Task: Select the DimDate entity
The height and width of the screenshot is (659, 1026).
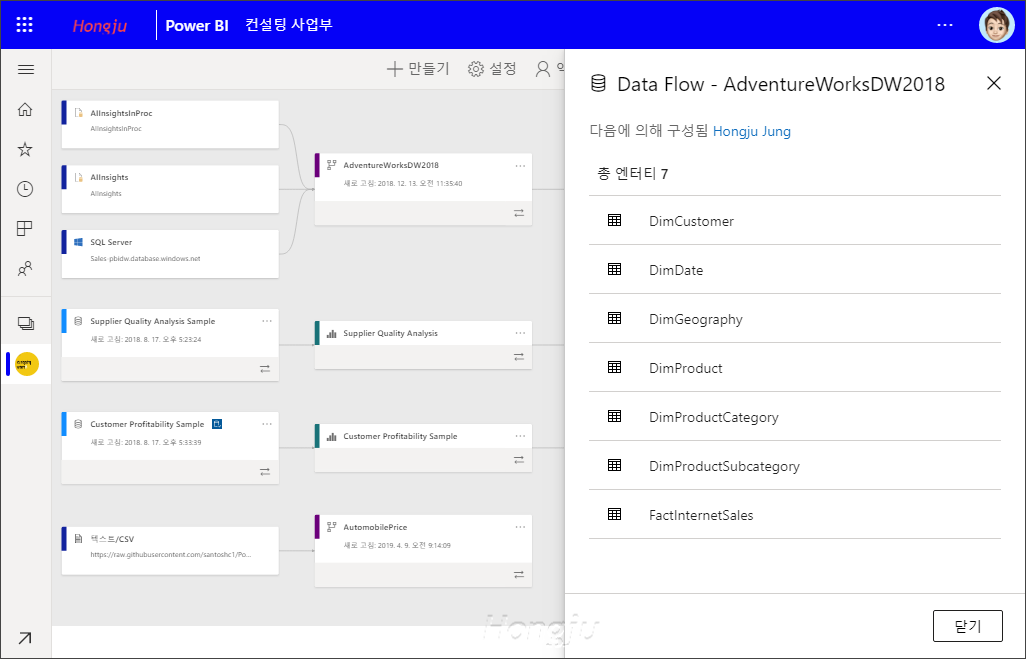Action: click(795, 270)
